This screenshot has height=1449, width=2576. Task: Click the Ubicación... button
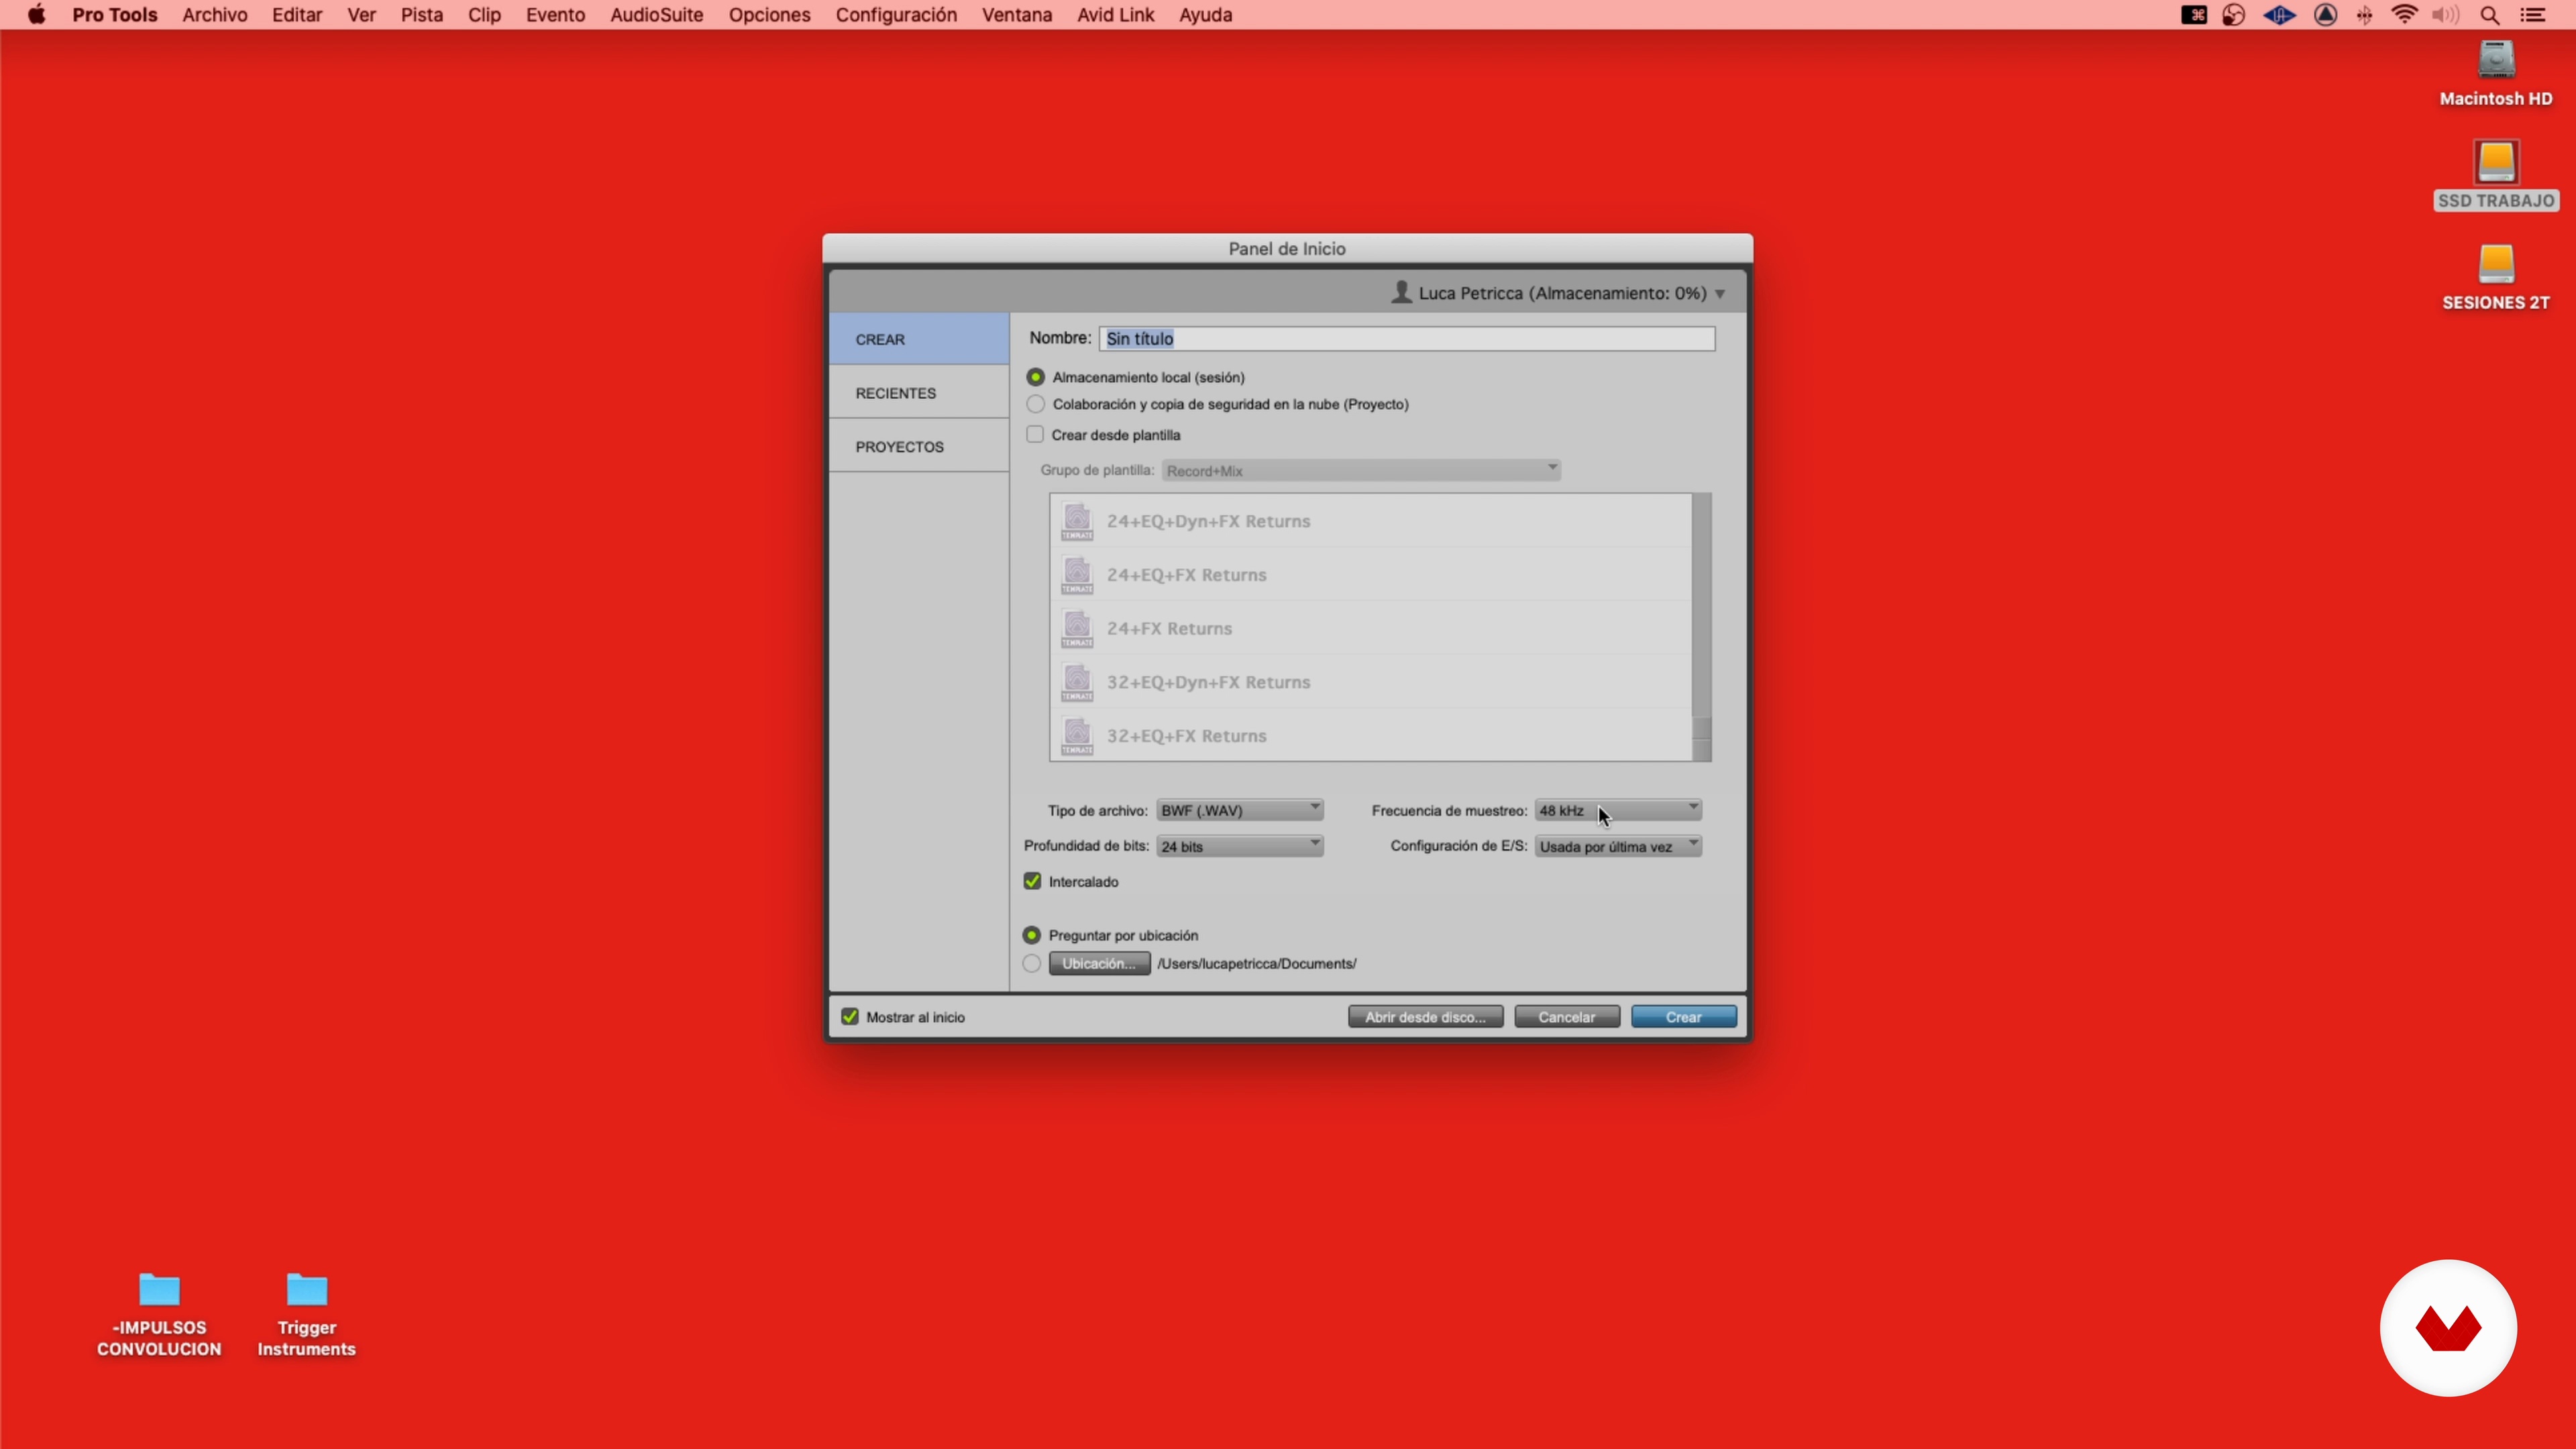pyautogui.click(x=1099, y=963)
